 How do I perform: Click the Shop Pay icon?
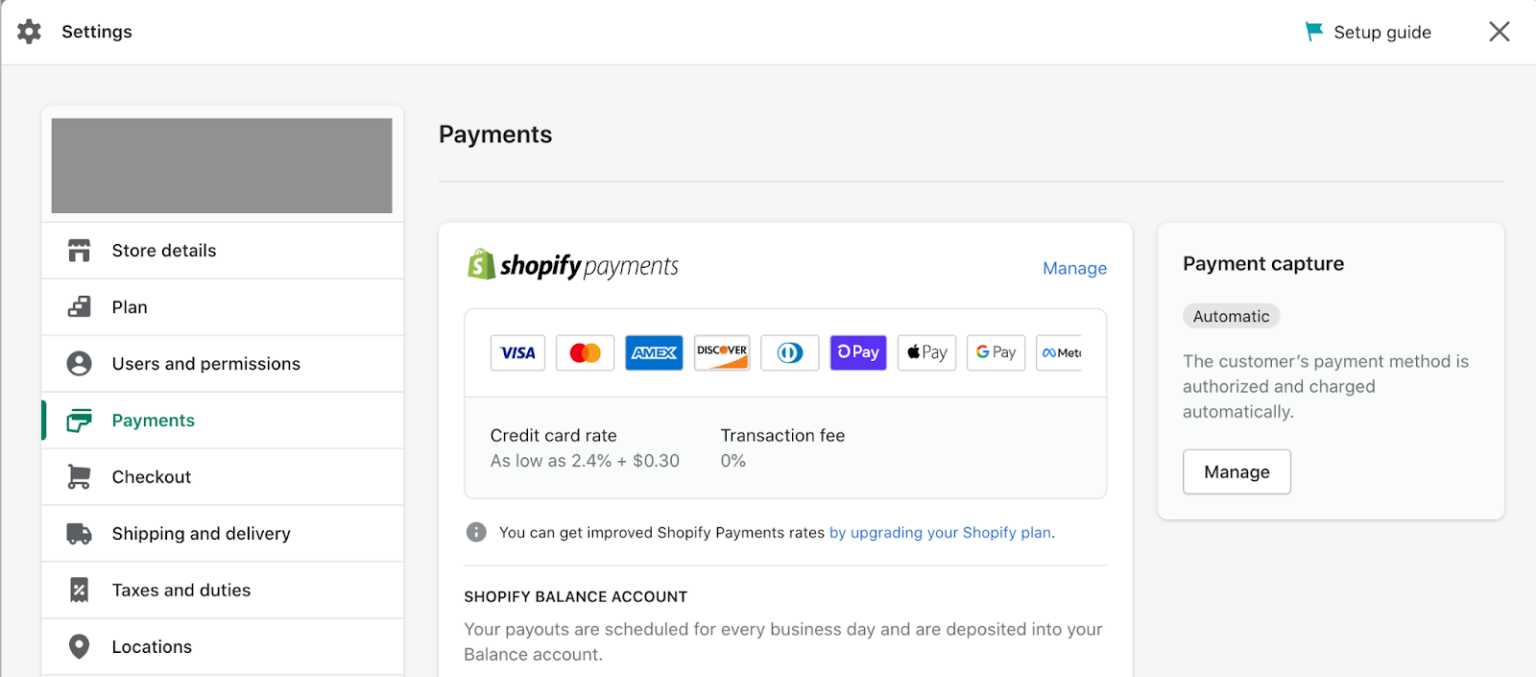coord(858,352)
